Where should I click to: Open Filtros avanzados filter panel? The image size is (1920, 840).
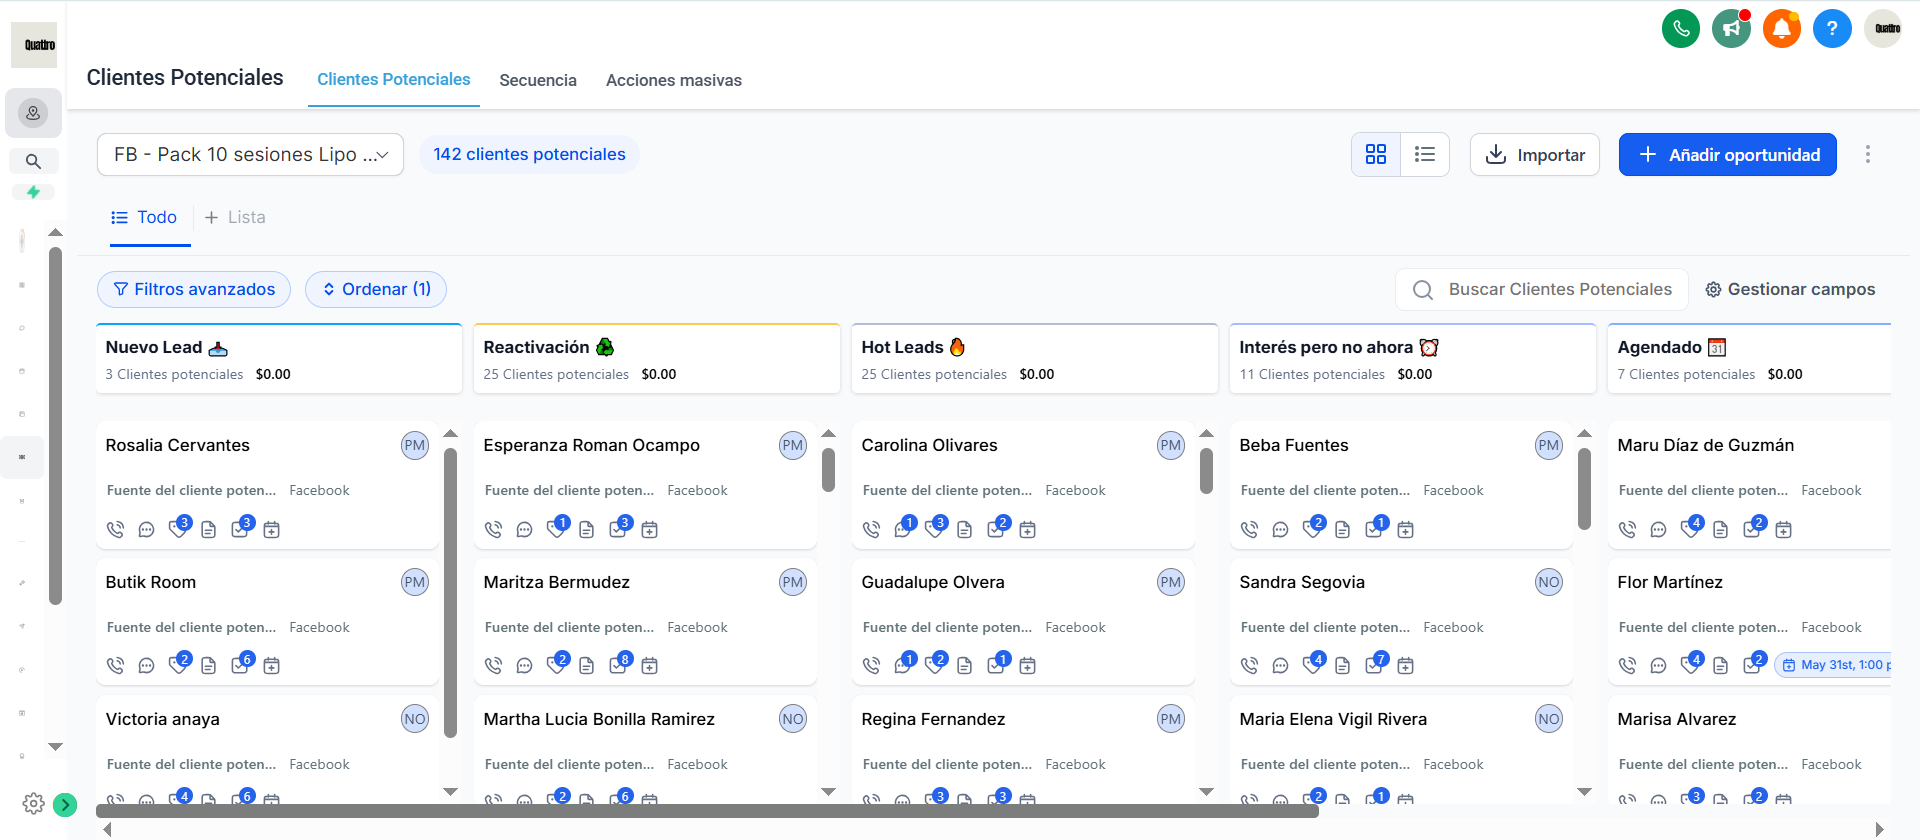pos(194,289)
